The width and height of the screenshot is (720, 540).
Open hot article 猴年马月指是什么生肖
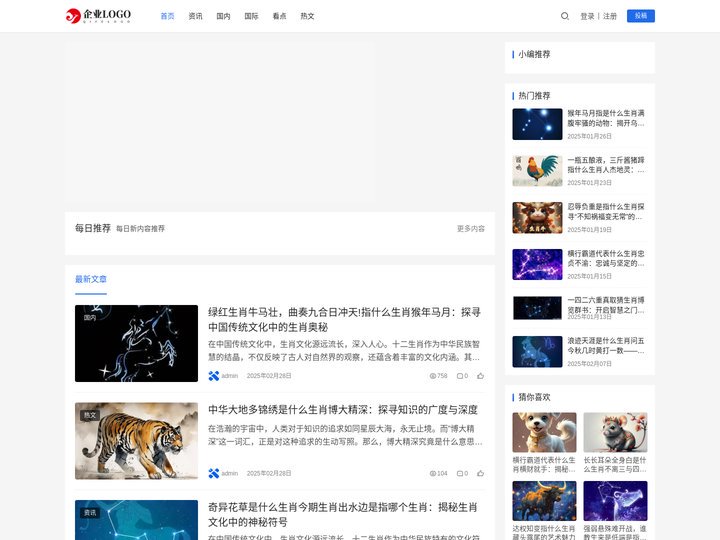pyautogui.click(x=606, y=118)
